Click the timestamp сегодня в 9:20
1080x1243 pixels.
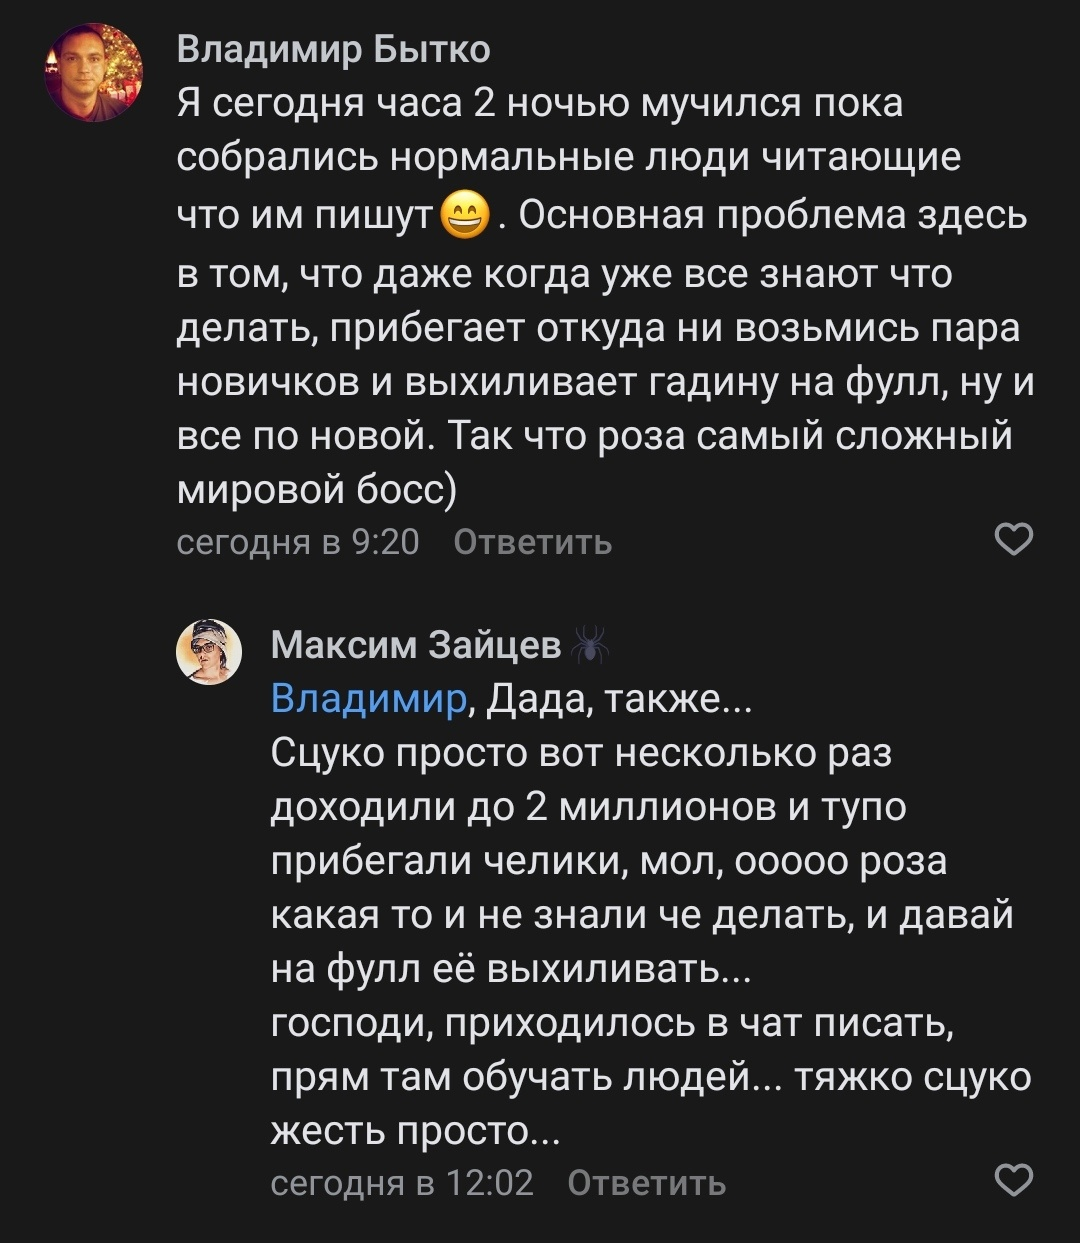point(297,542)
